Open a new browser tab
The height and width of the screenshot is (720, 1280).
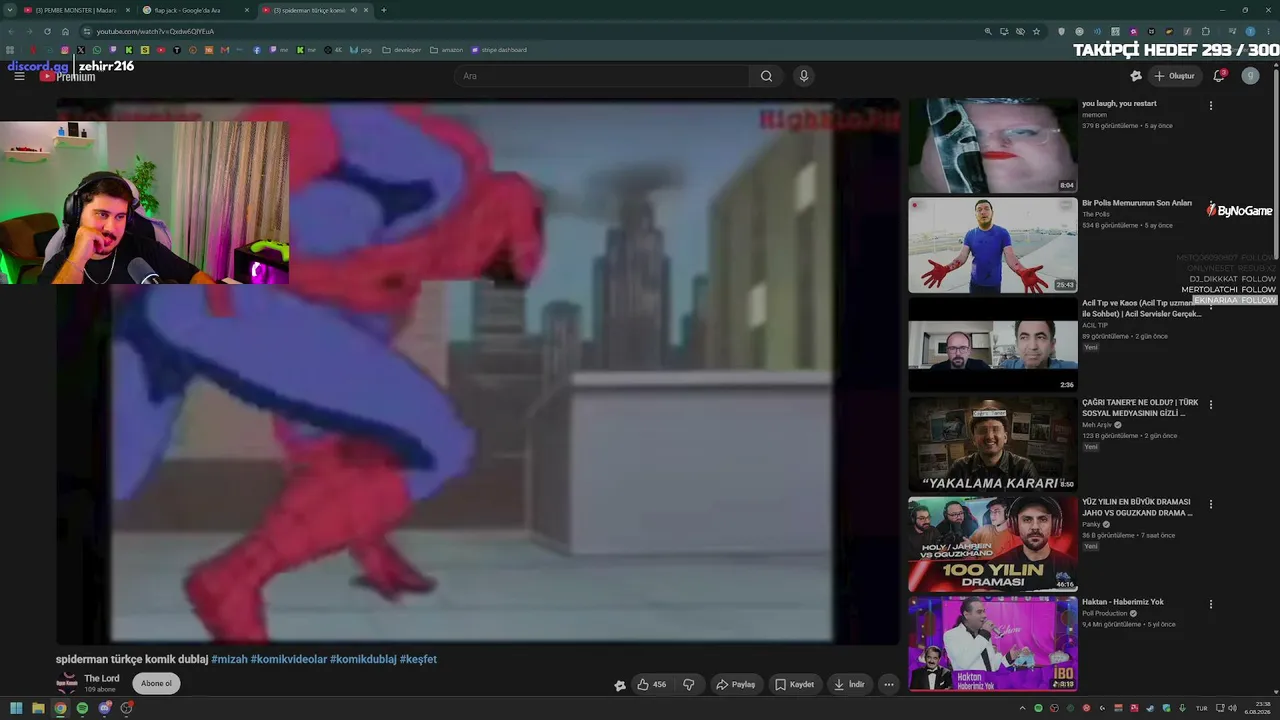coord(384,10)
